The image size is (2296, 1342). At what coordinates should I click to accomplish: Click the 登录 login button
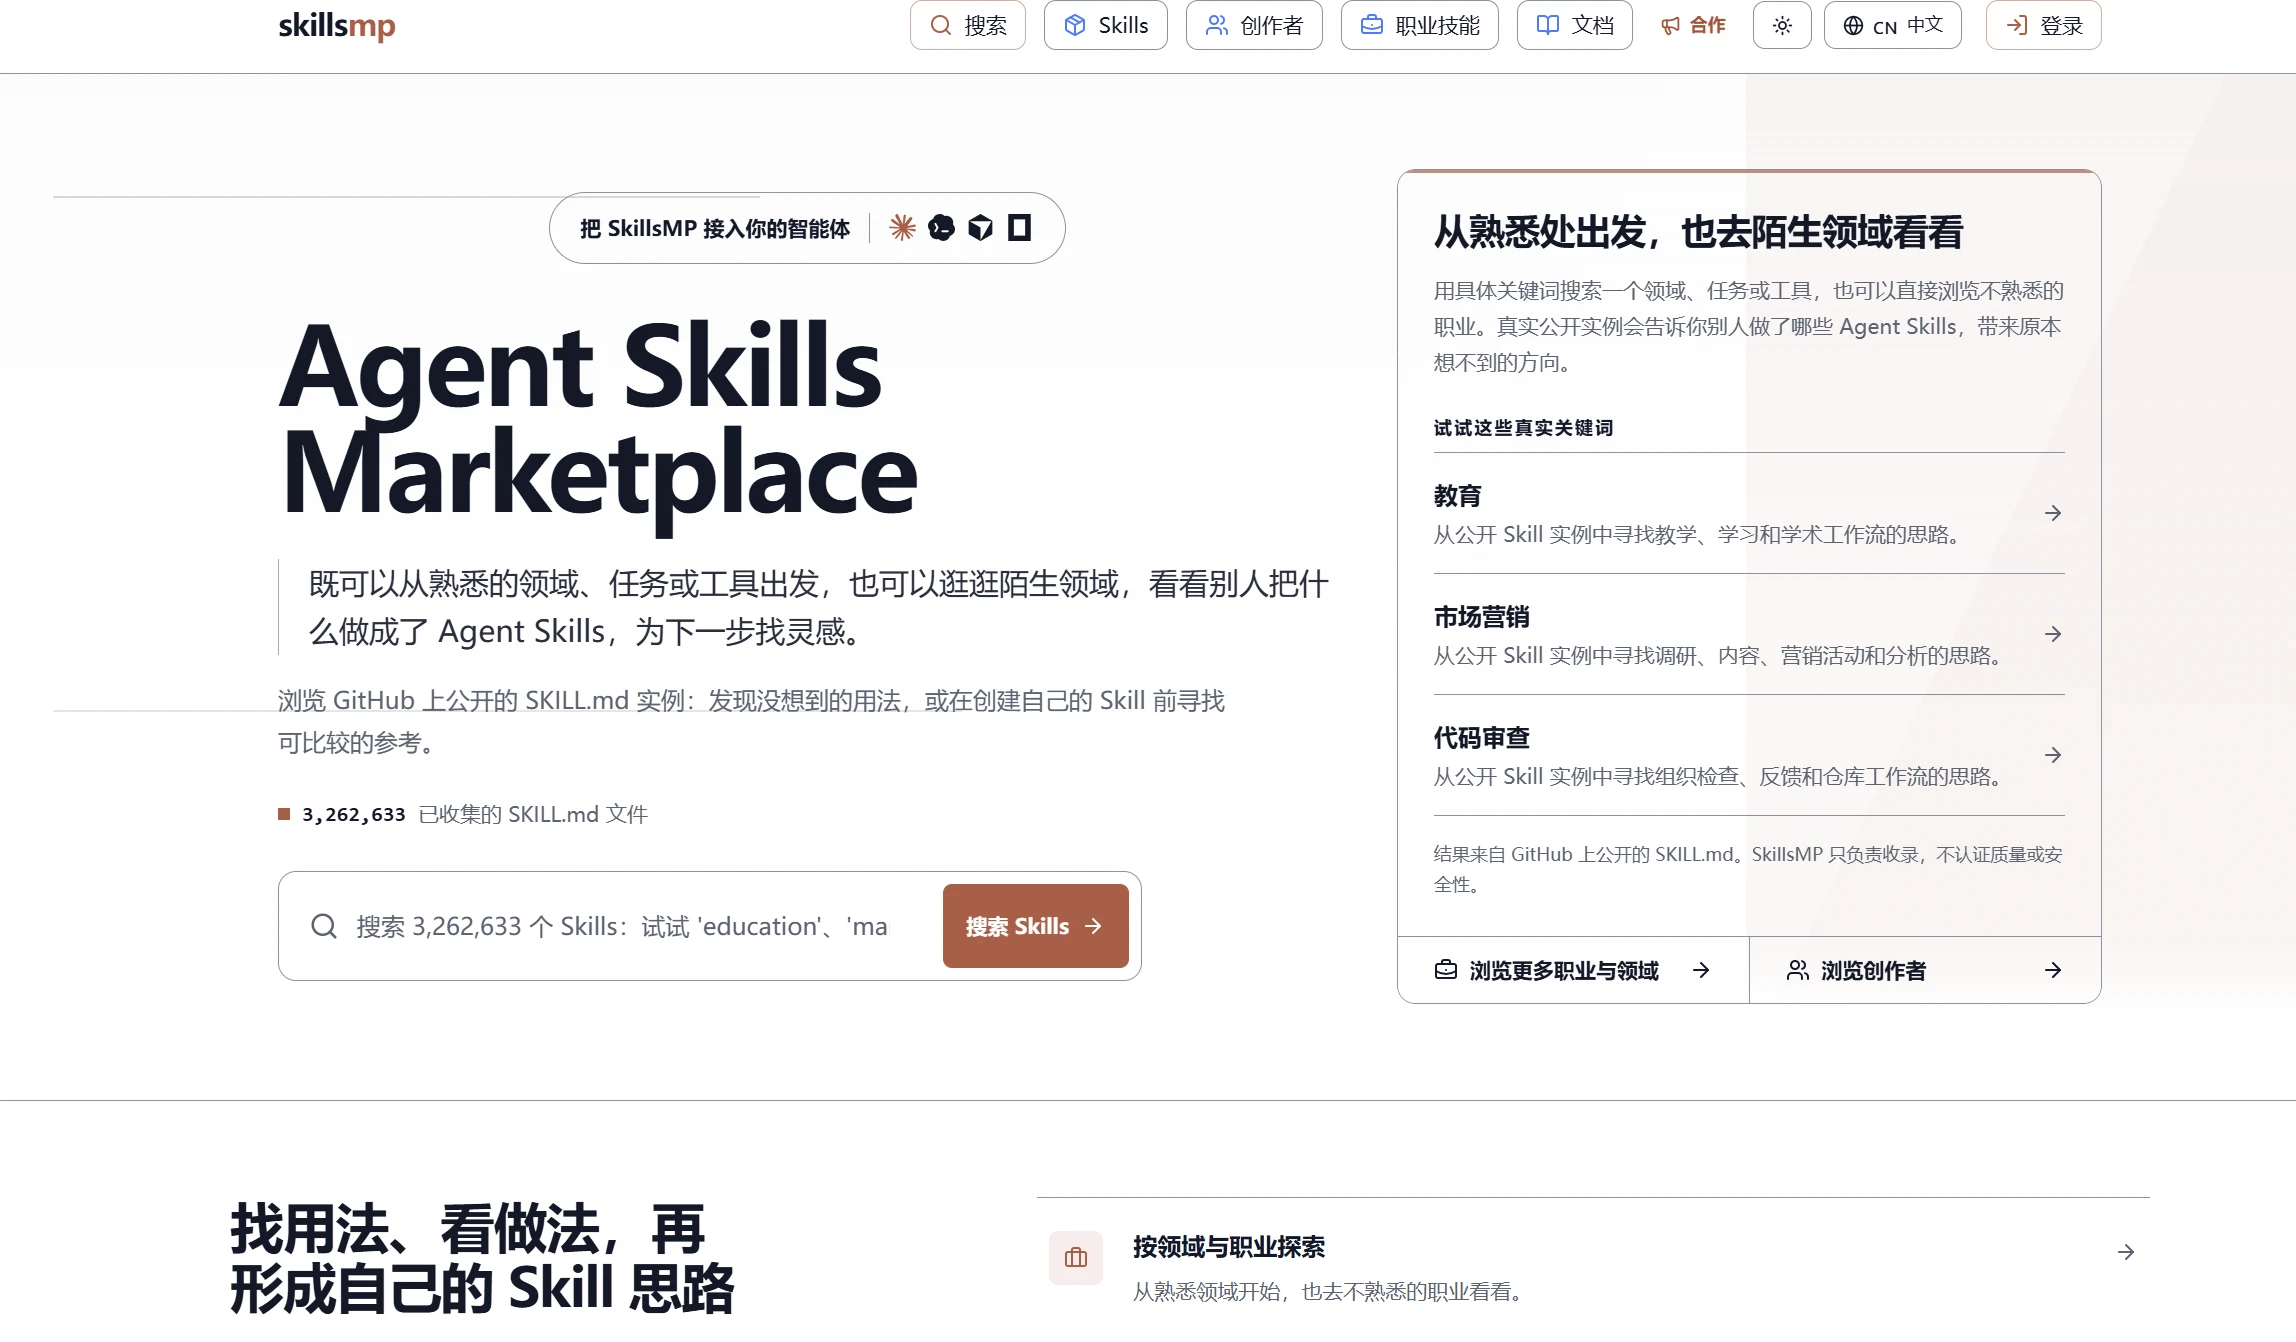tap(2043, 25)
